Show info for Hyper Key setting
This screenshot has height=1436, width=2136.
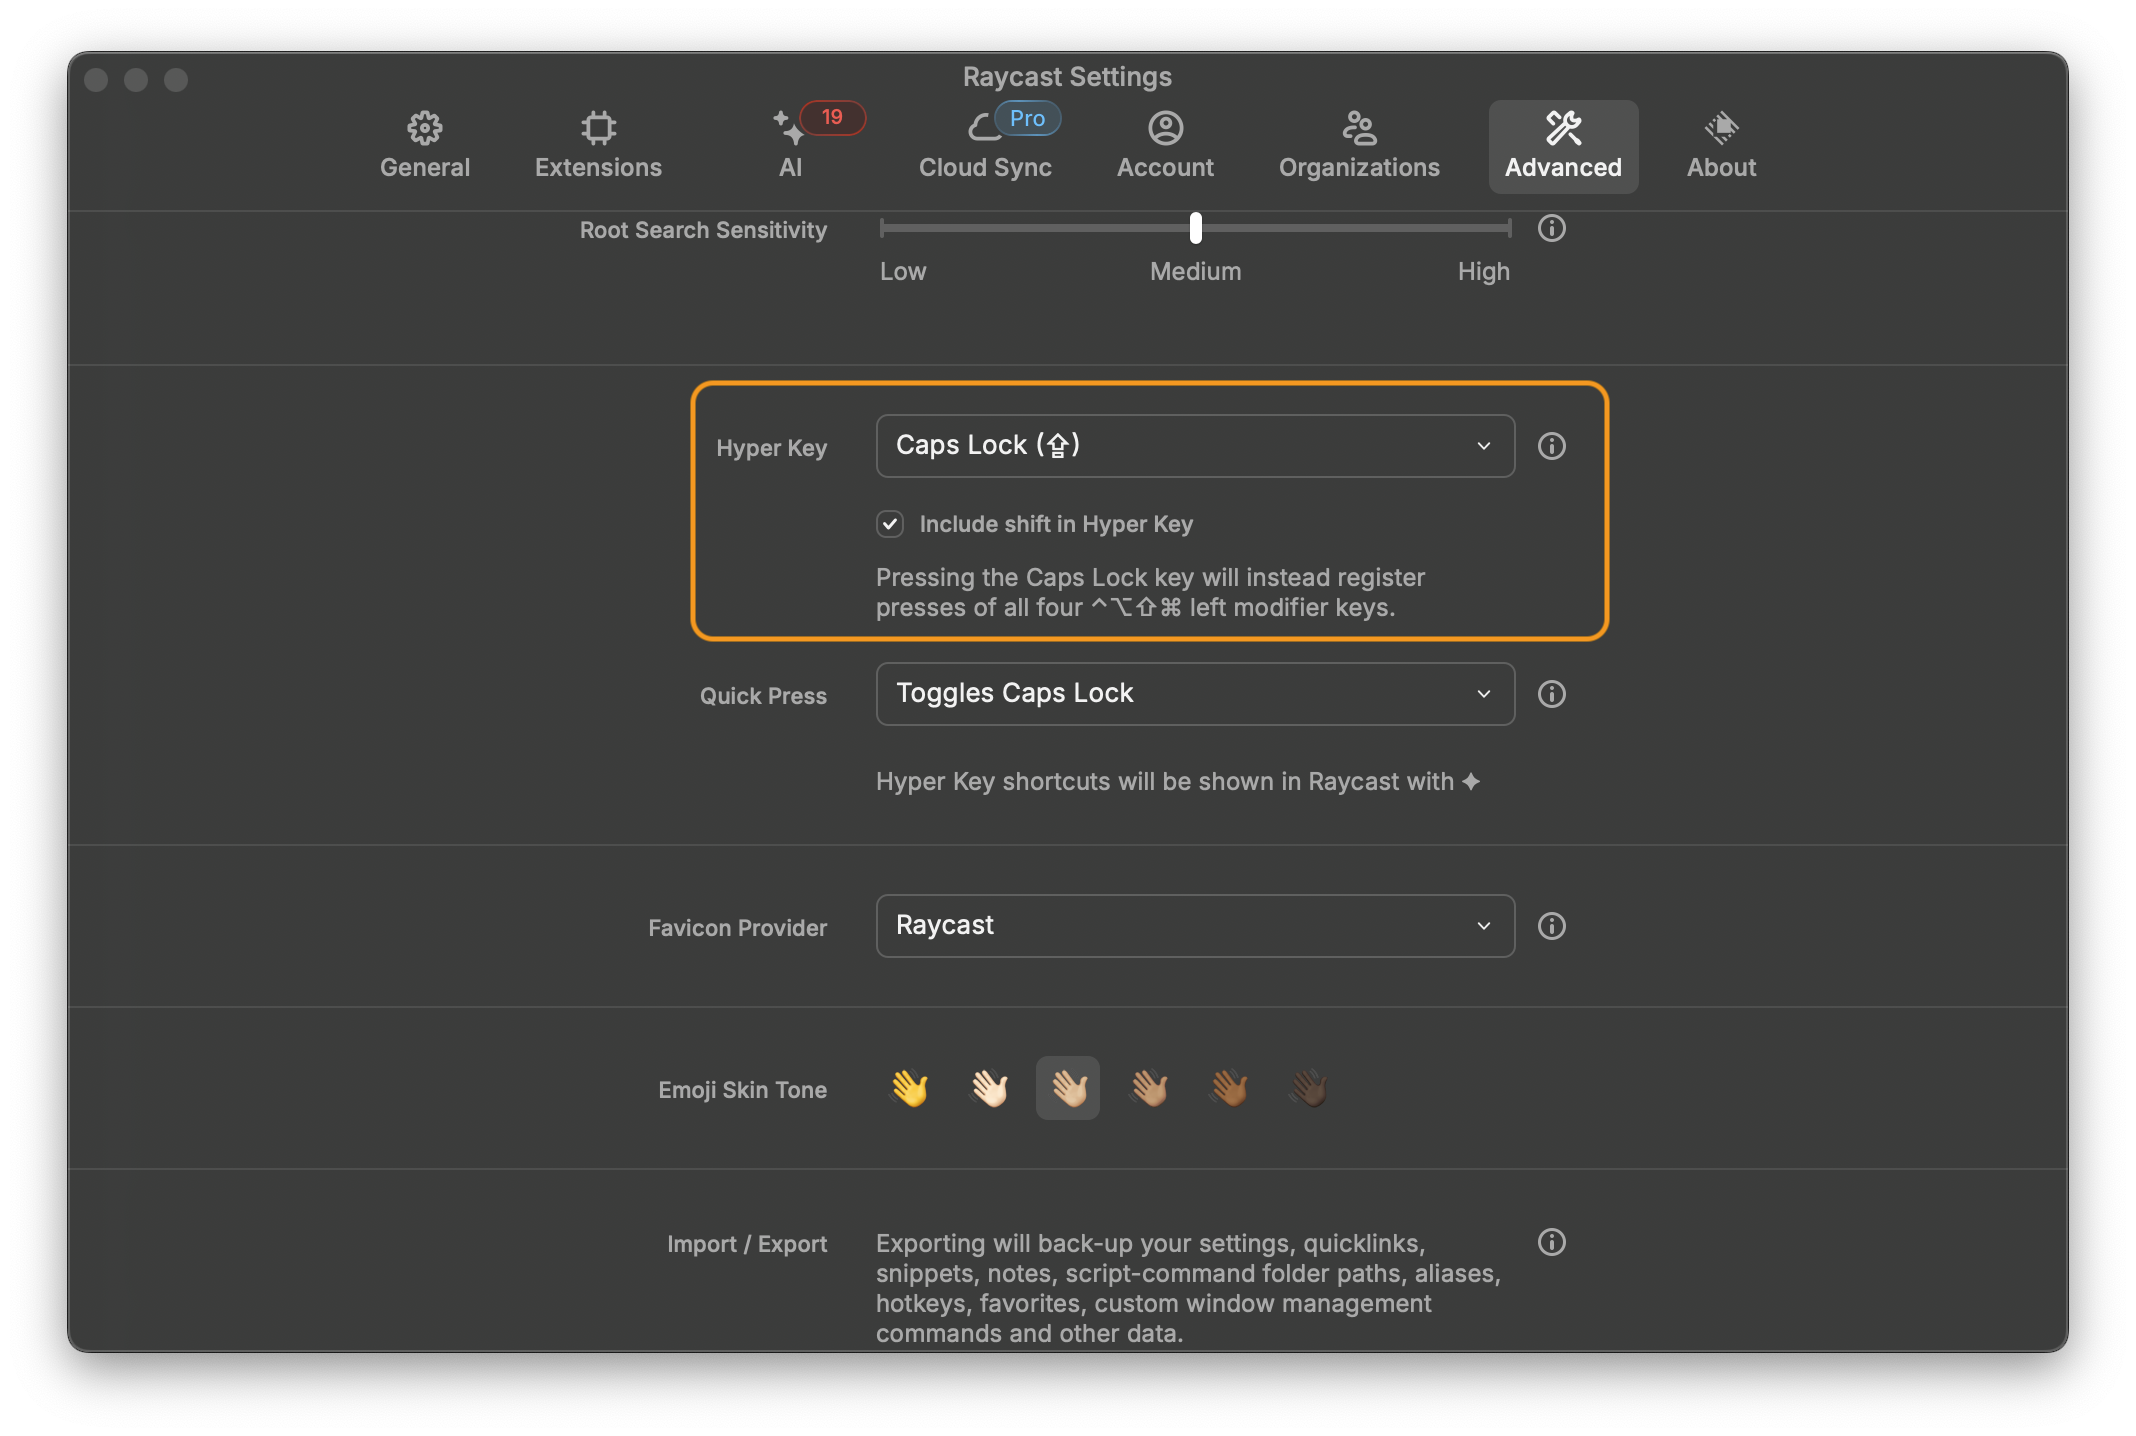(1551, 446)
